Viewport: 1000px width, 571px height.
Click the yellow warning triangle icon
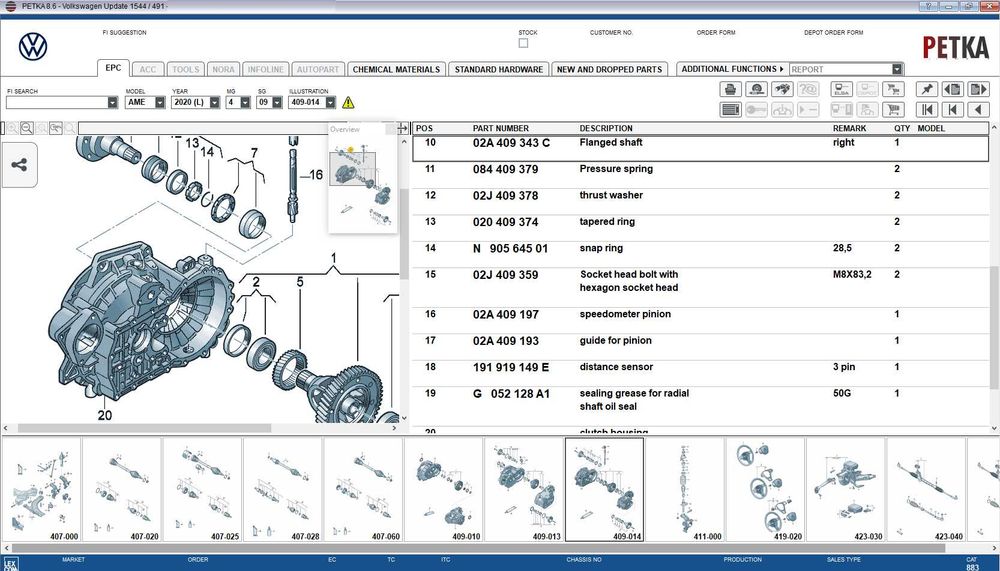(x=348, y=102)
